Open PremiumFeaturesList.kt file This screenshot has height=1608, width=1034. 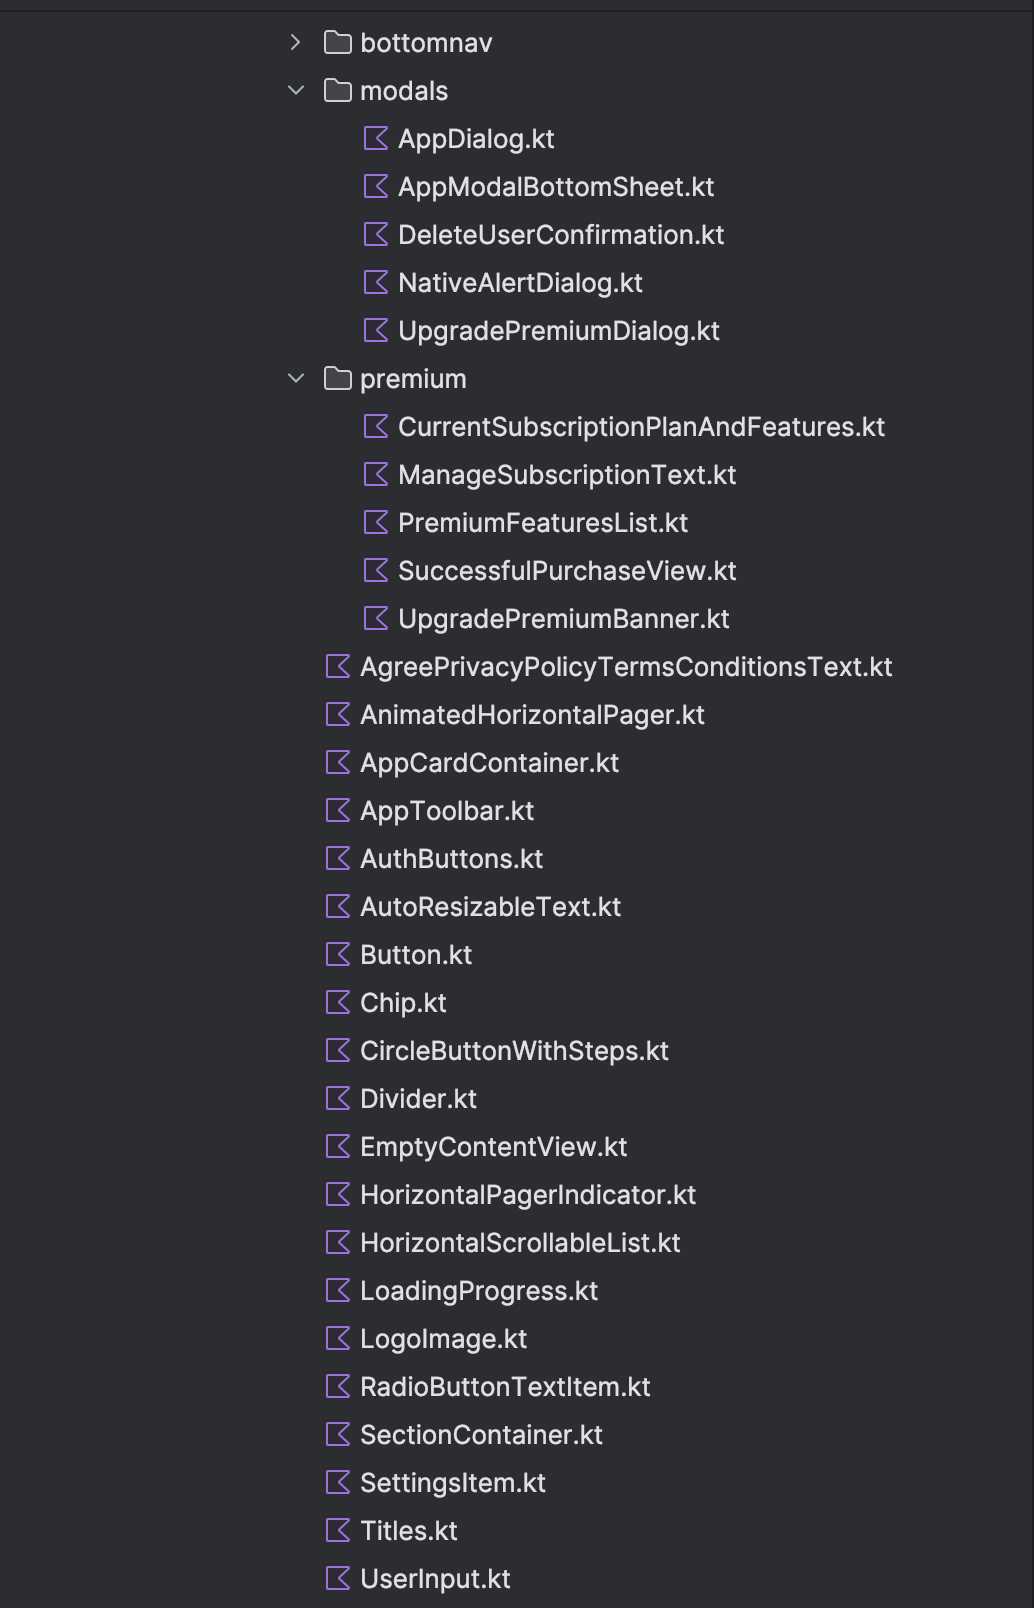point(543,523)
